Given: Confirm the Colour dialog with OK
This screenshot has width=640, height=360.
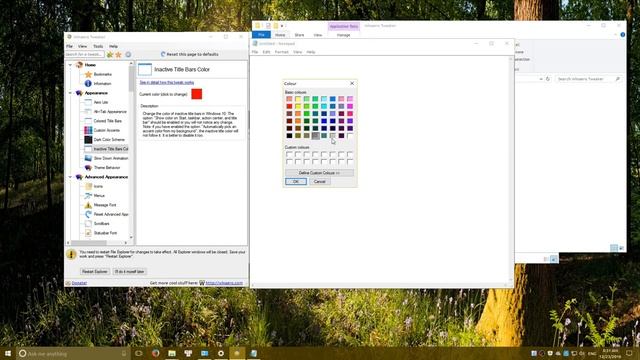Looking at the screenshot, I should pos(296,182).
